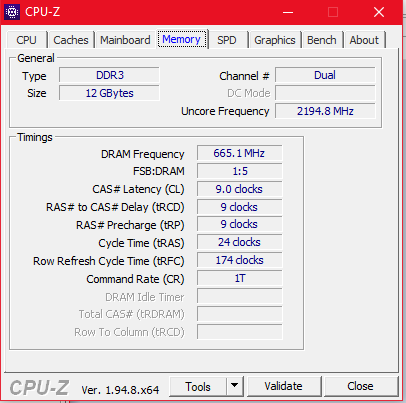Click the Close button at bottom
This screenshot has height=403, width=406.
click(360, 386)
